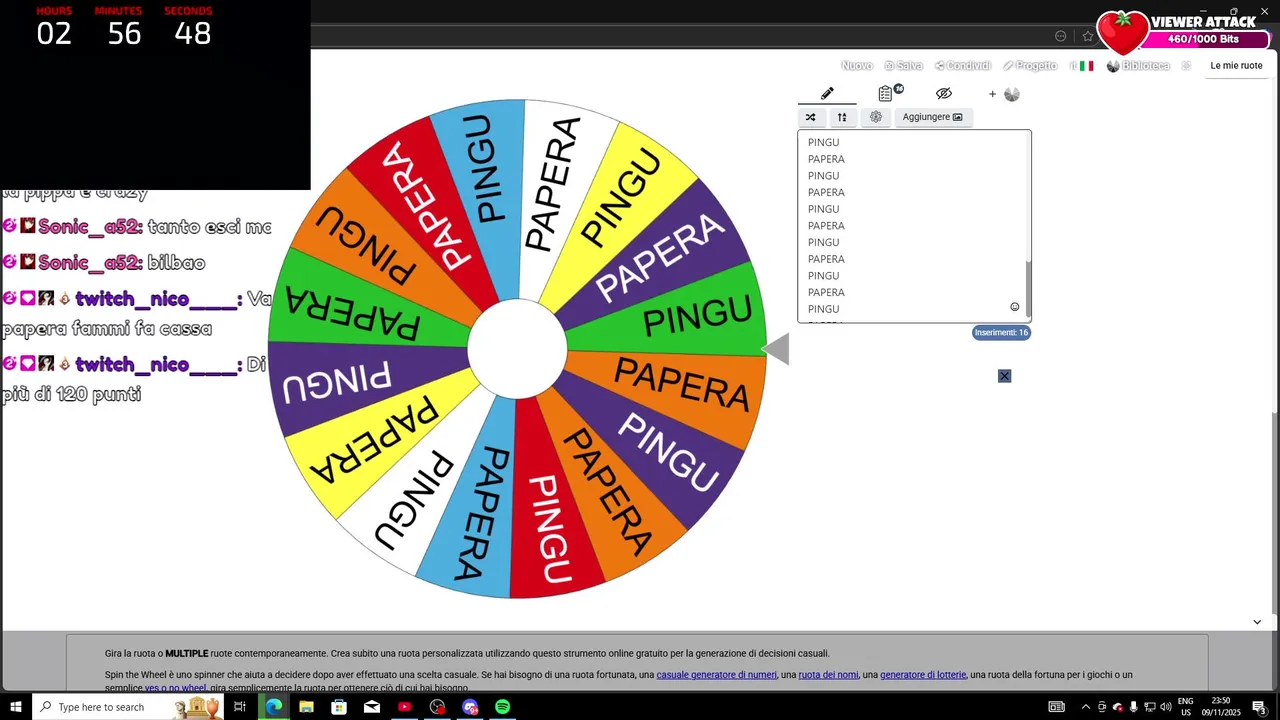Open File Explorer from the taskbar
Image resolution: width=1280 pixels, height=720 pixels.
tap(306, 707)
